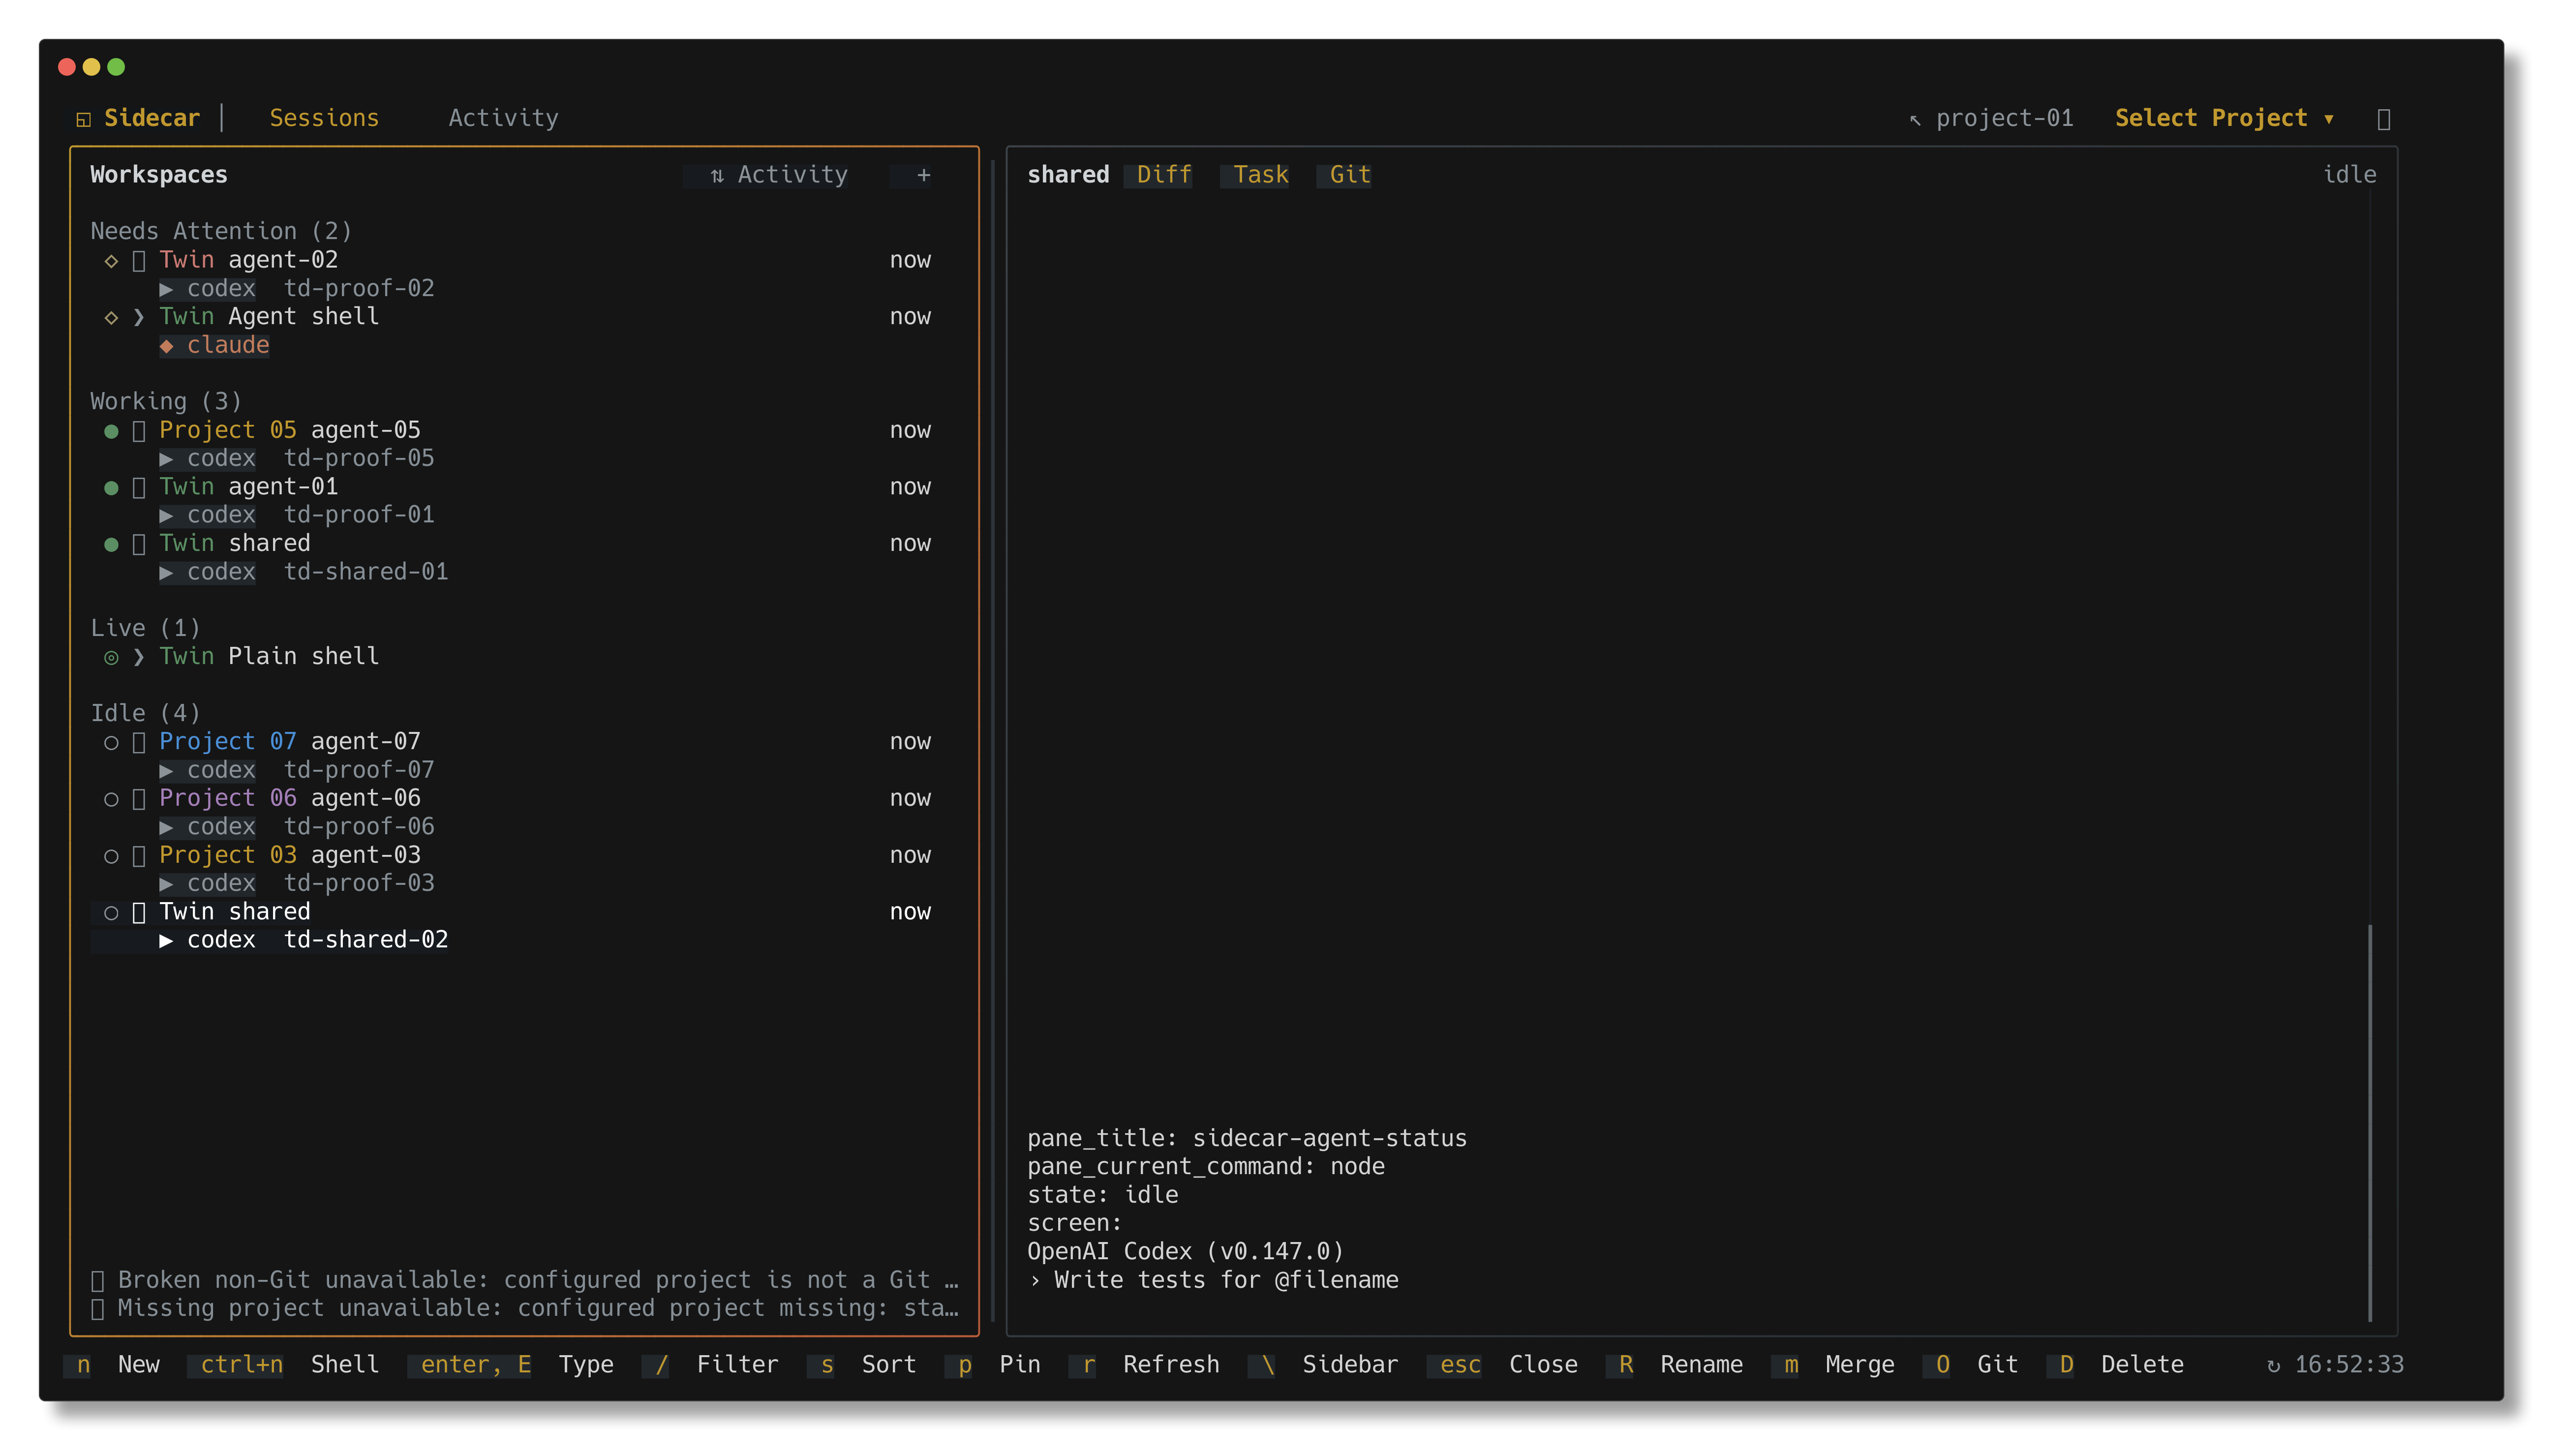
Task: Click attention diamond for Twin agent-02
Action: [x=111, y=261]
